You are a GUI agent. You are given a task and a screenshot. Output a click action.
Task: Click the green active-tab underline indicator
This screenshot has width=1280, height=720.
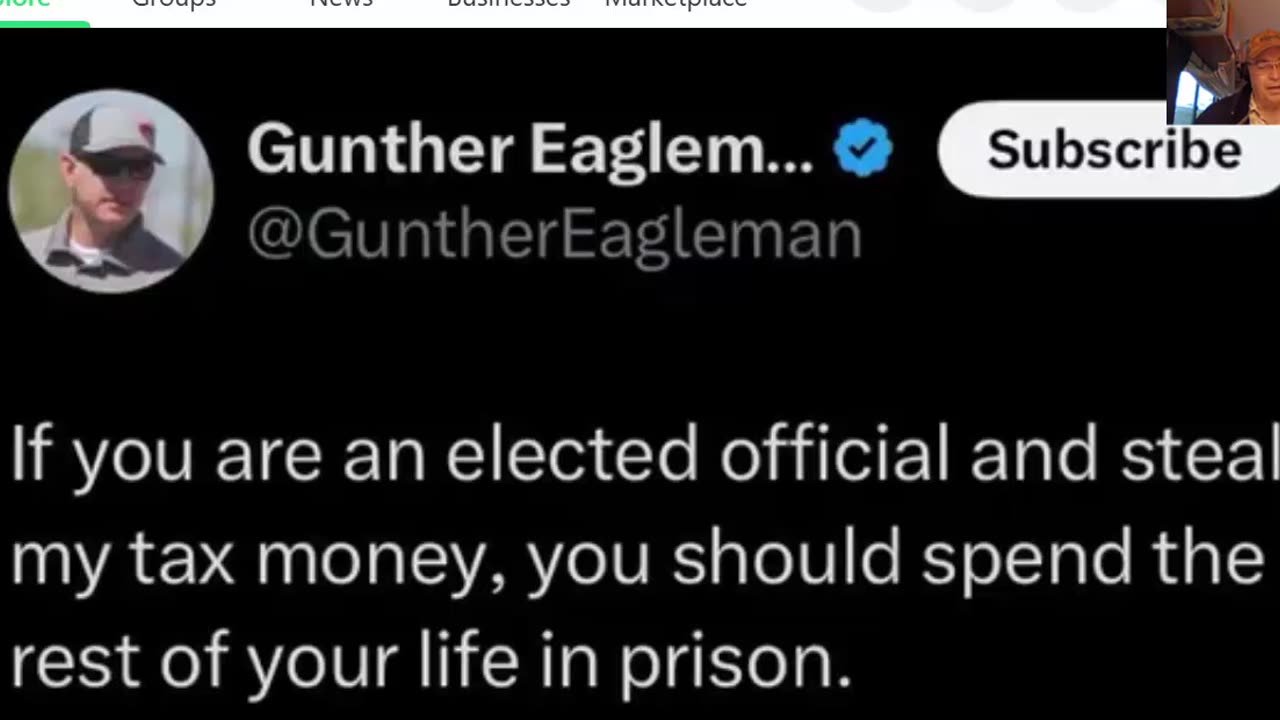pos(44,24)
